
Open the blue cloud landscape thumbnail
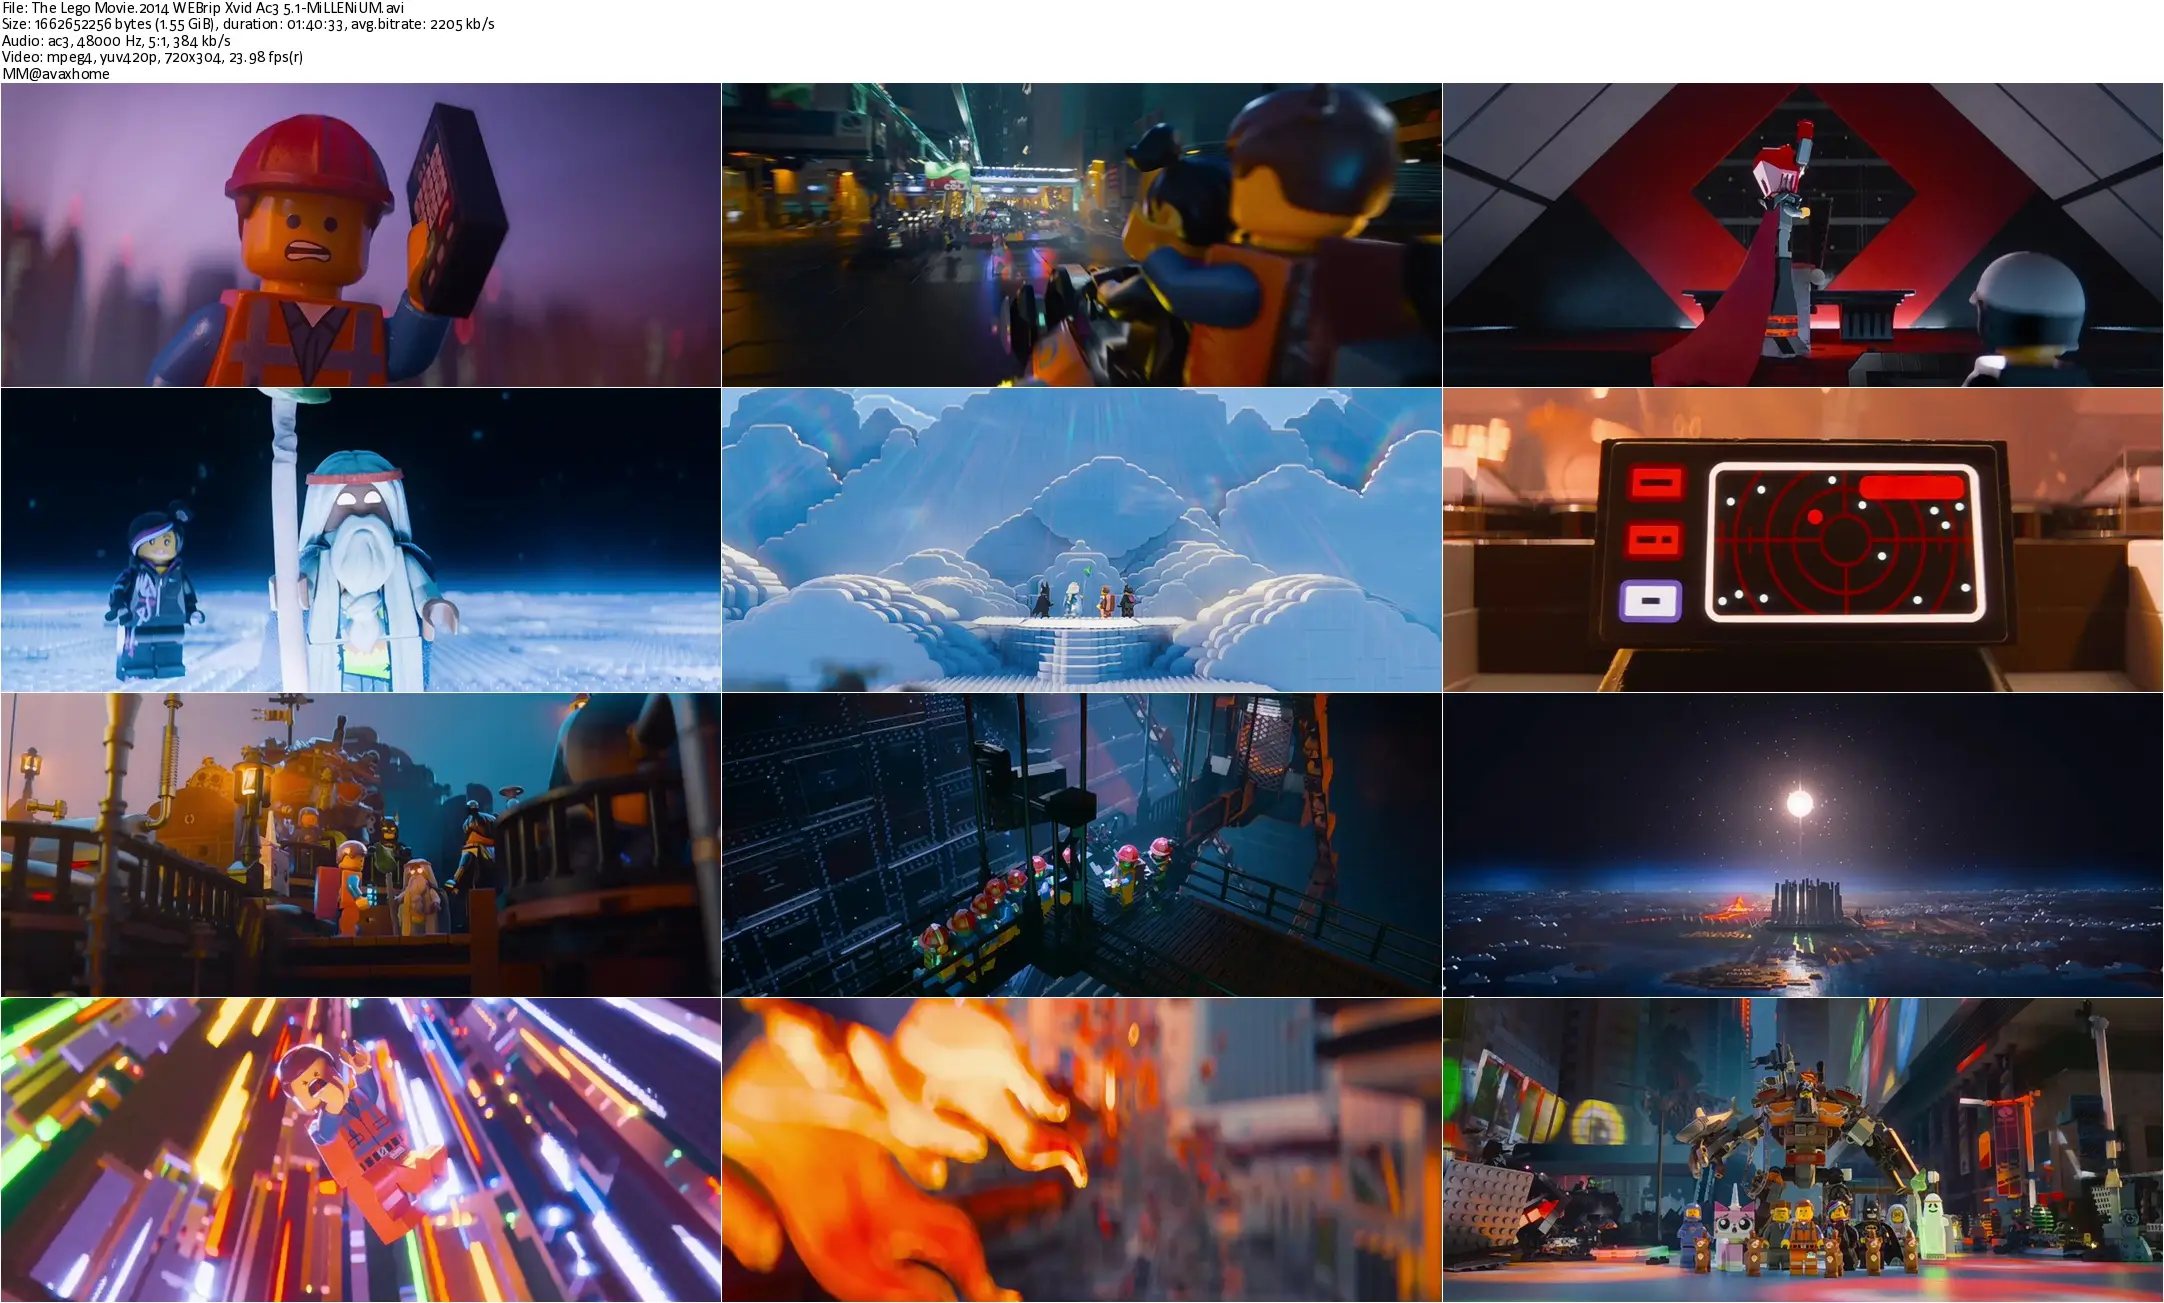(x=1081, y=540)
